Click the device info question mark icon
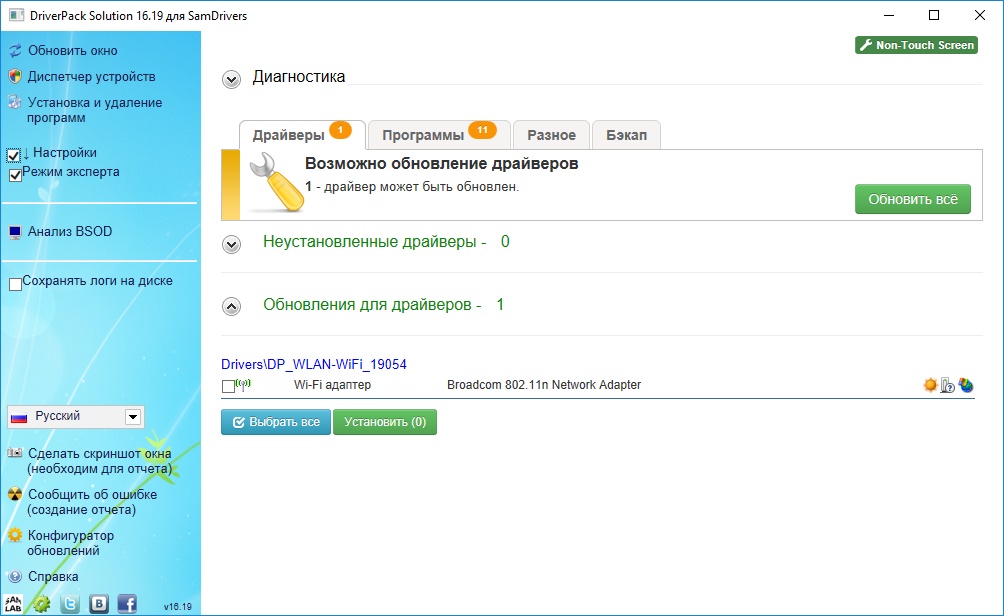The image size is (1004, 616). pyautogui.click(x=948, y=385)
